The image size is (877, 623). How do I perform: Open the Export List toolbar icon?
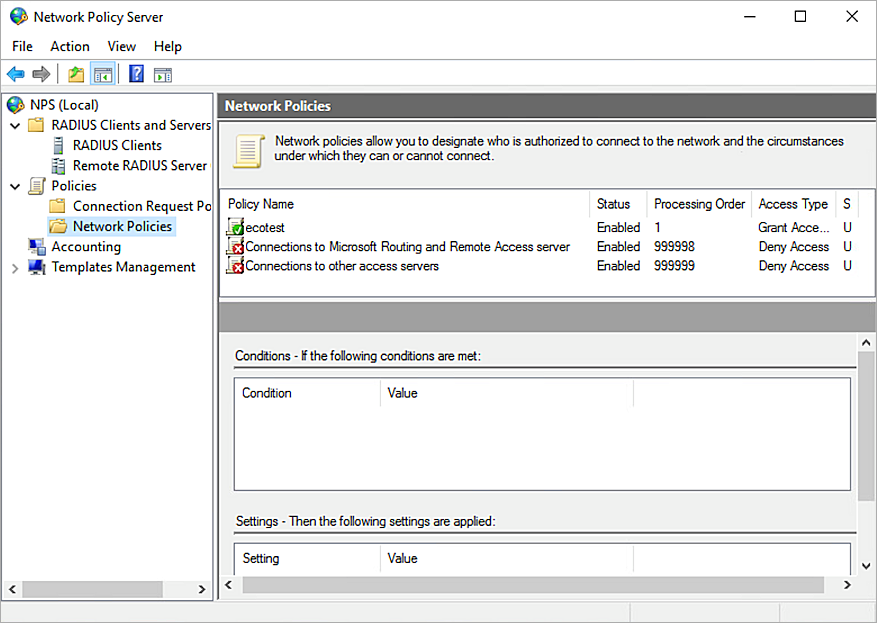pyautogui.click(x=75, y=73)
